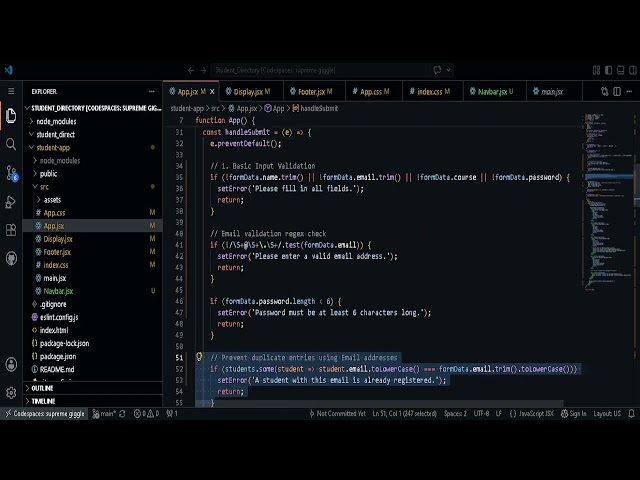The image size is (640, 480).
Task: Open the notifications bell
Action: pyautogui.click(x=631, y=413)
